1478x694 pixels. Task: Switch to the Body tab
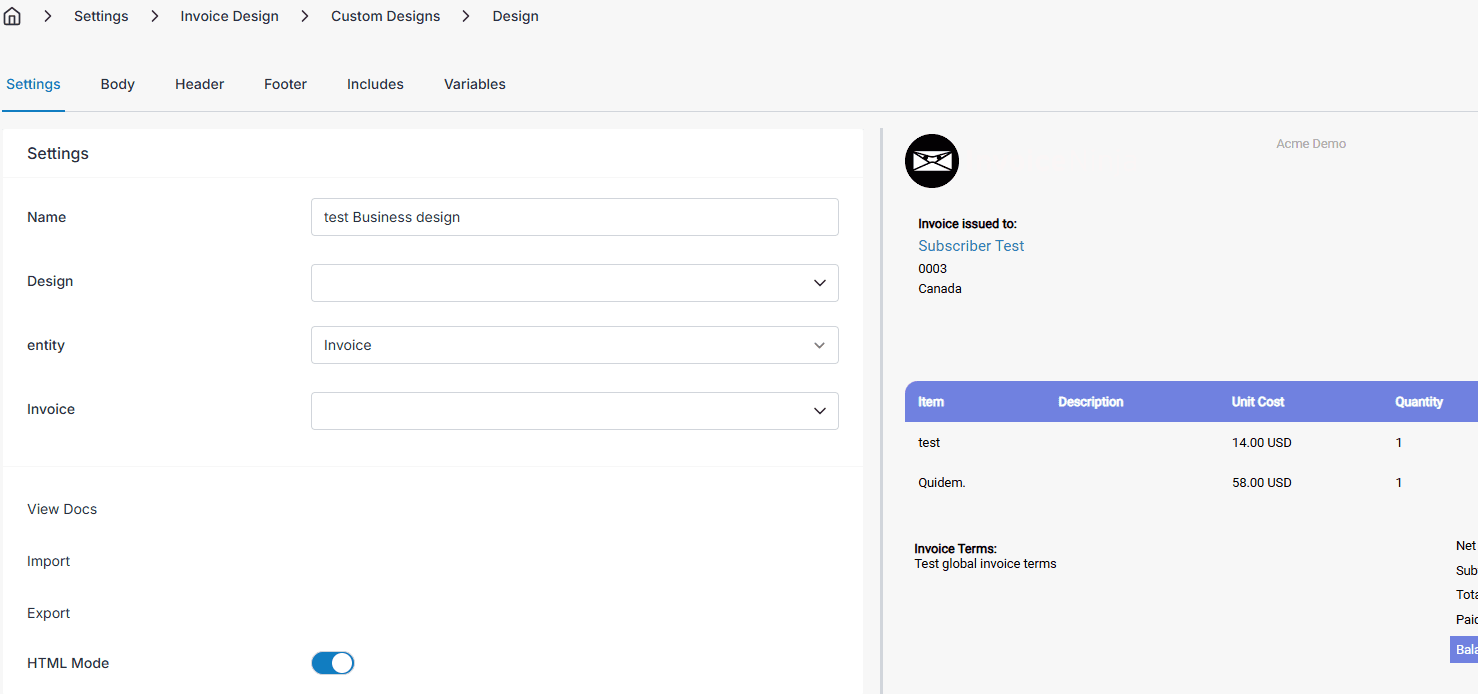(118, 84)
